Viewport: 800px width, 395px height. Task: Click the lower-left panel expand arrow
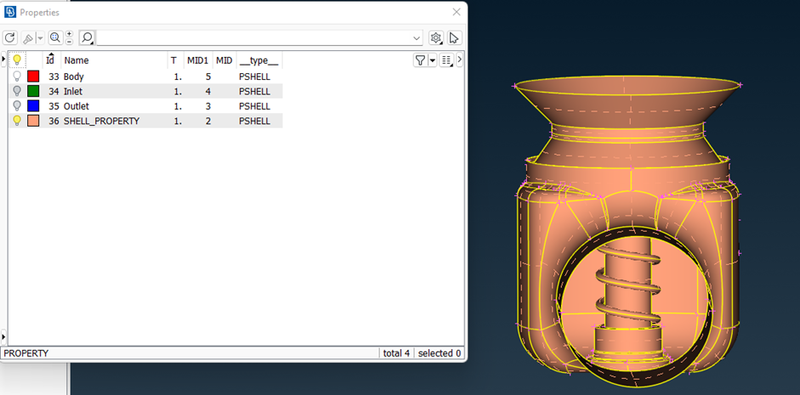pos(4,336)
